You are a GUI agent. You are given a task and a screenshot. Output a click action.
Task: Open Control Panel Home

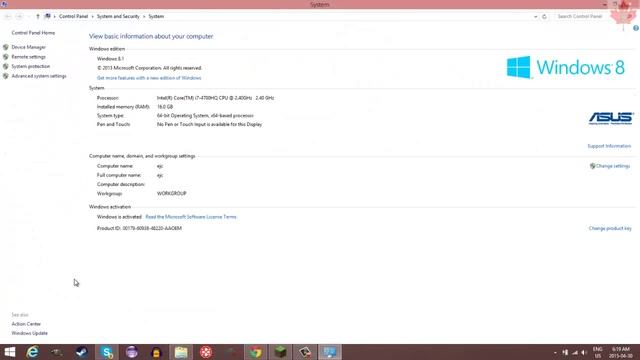coord(33,33)
